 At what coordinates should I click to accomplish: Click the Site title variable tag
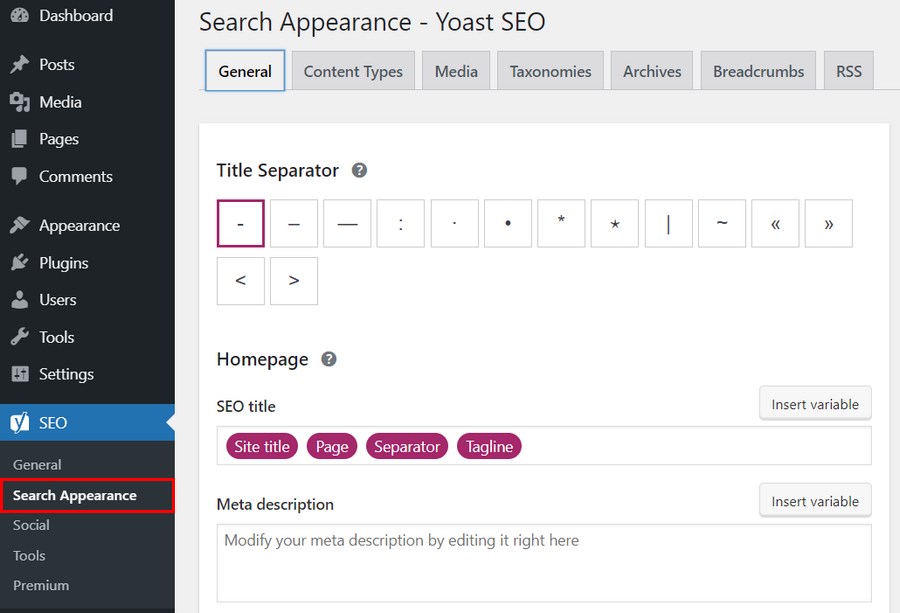tap(262, 446)
